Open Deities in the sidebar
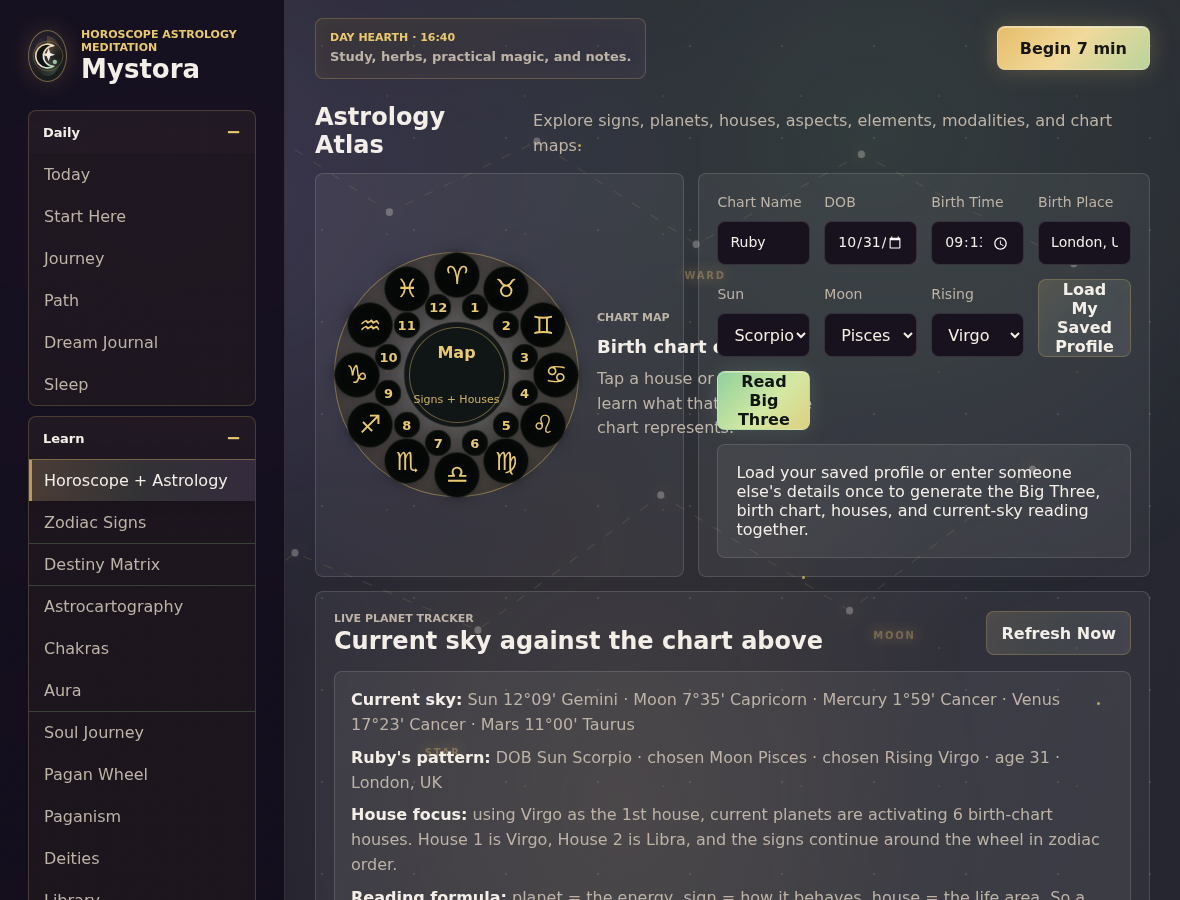 pyautogui.click(x=141, y=859)
